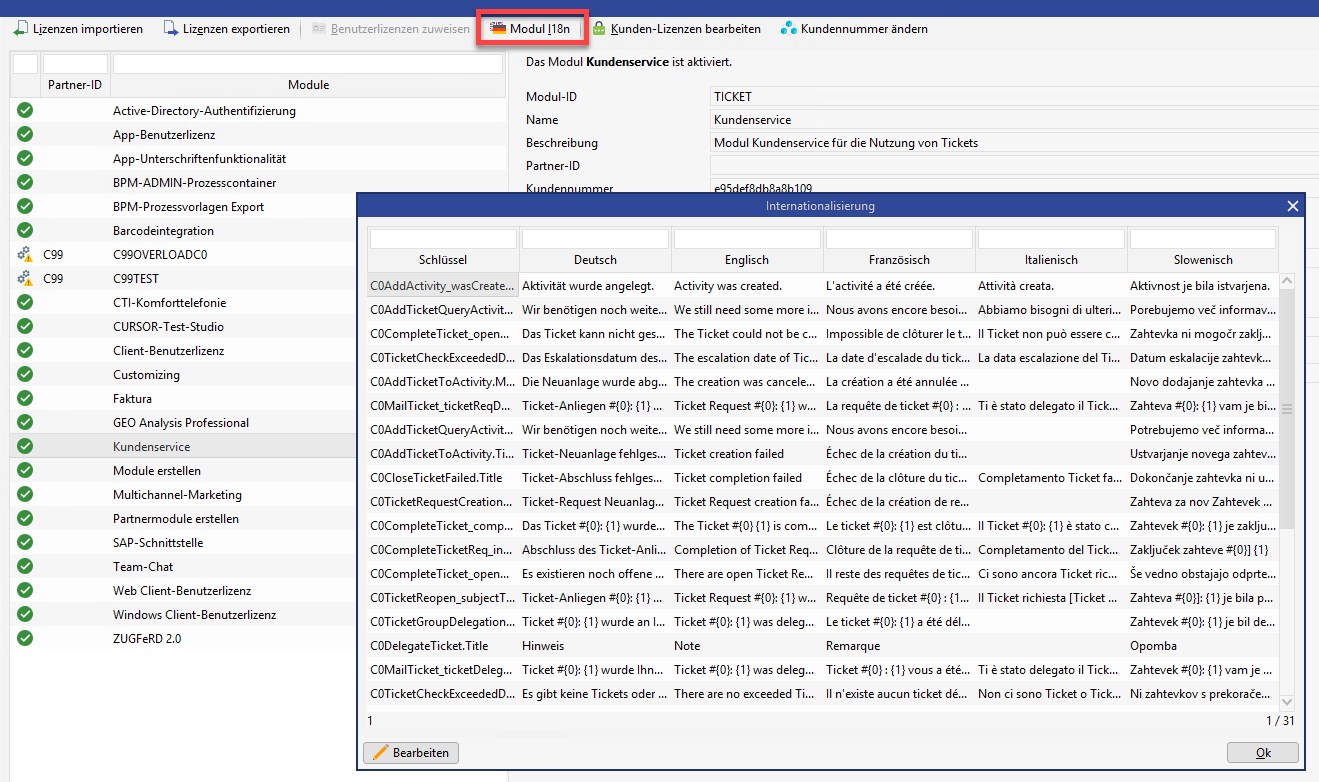The image size is (1319, 782).
Task: Click the Kundennummer ändern icon
Action: coord(789,29)
